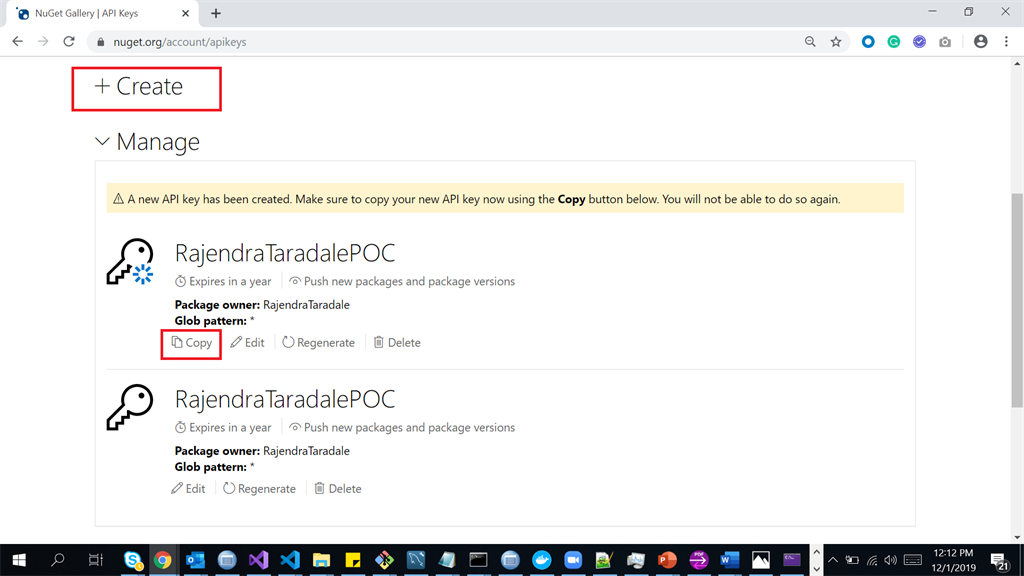
Task: Open Task View on the taskbar
Action: 95,560
